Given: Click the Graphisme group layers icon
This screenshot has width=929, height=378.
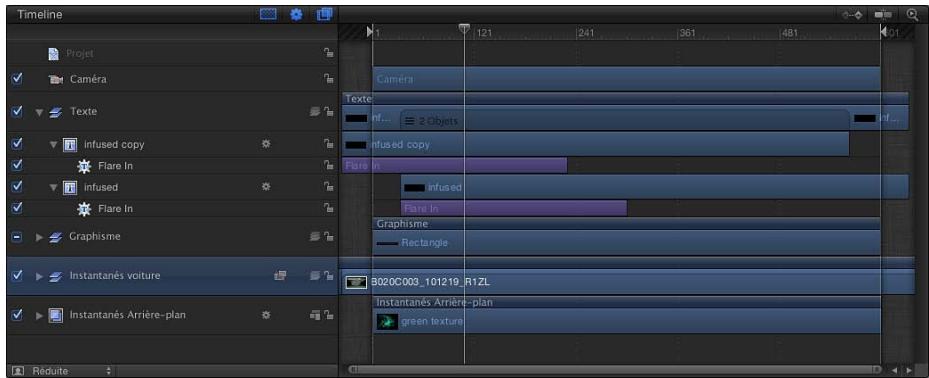Looking at the screenshot, I should tap(57, 236).
